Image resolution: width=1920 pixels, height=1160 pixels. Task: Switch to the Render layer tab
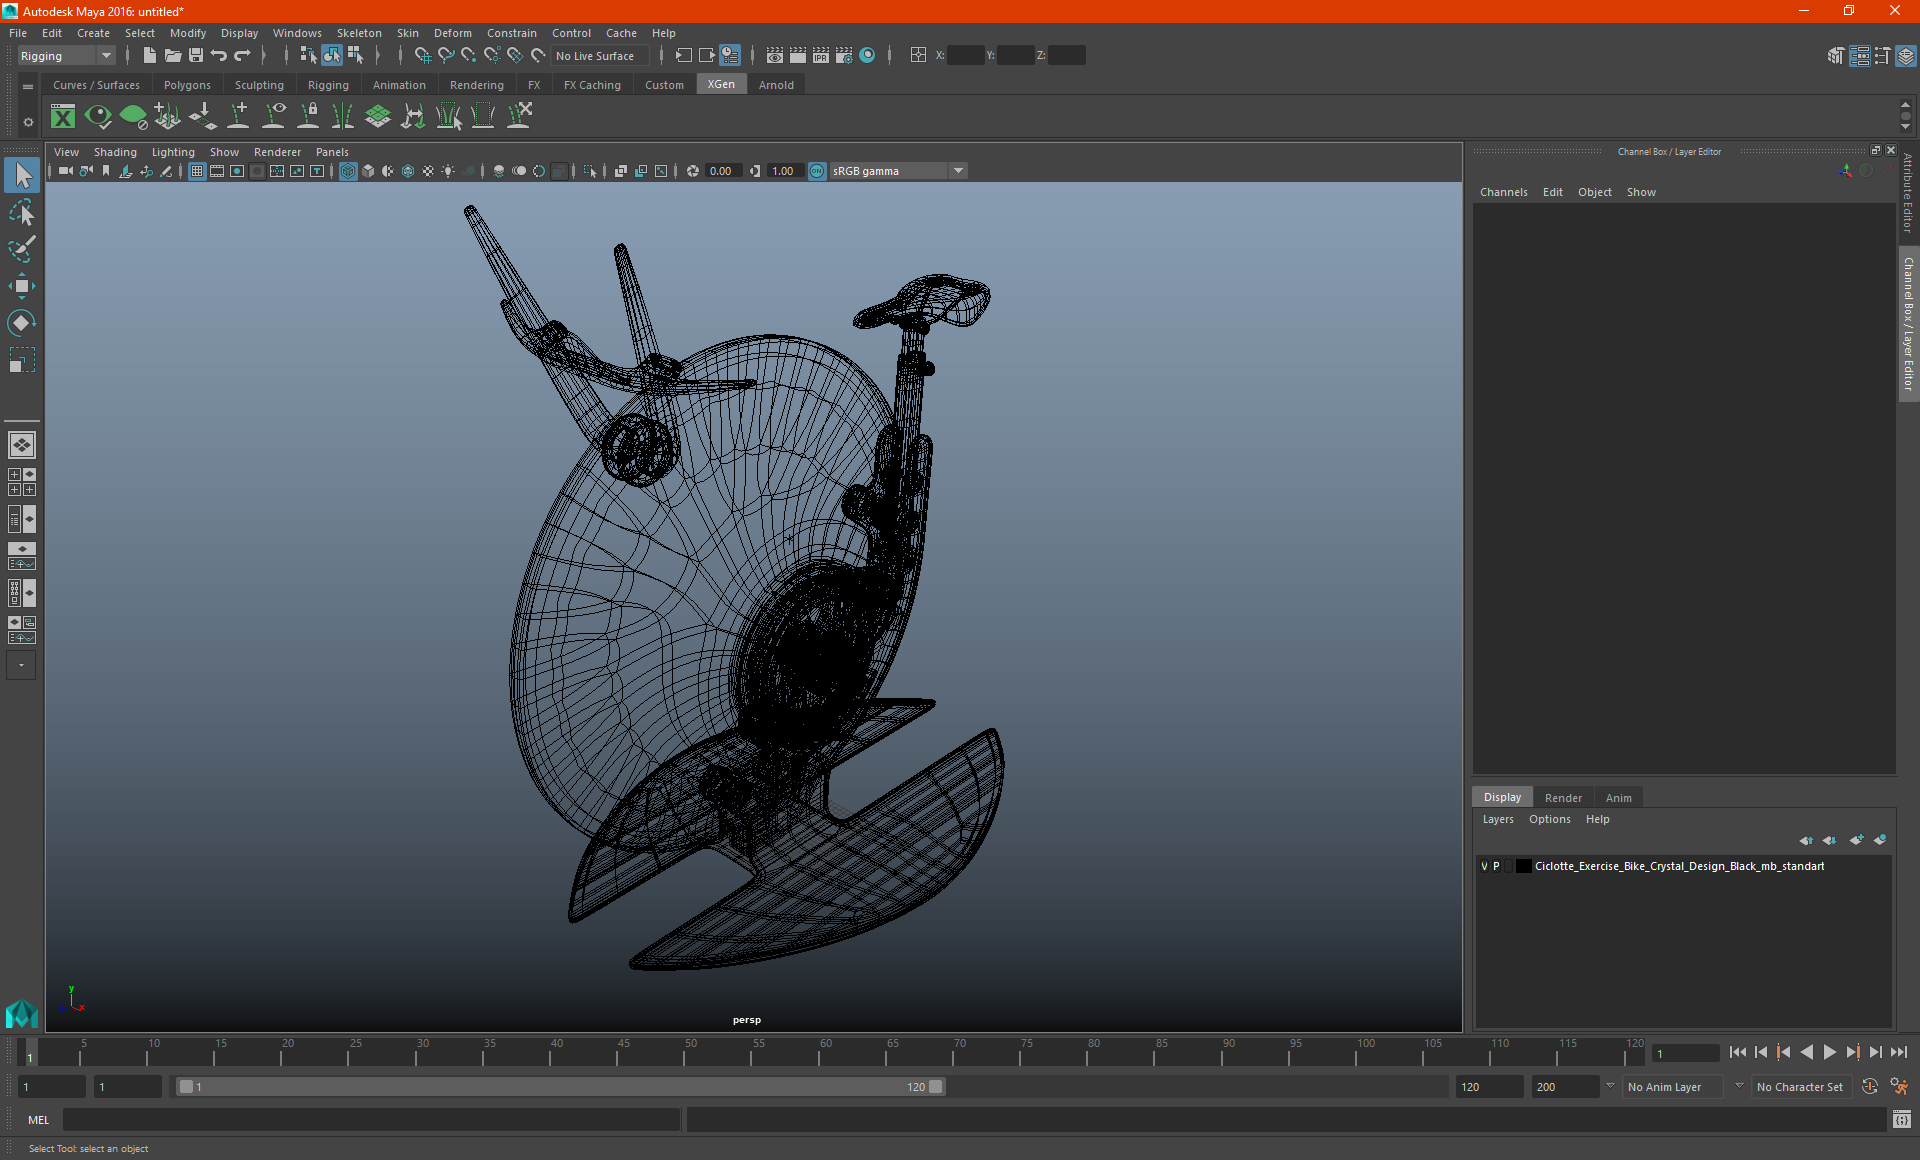point(1563,798)
